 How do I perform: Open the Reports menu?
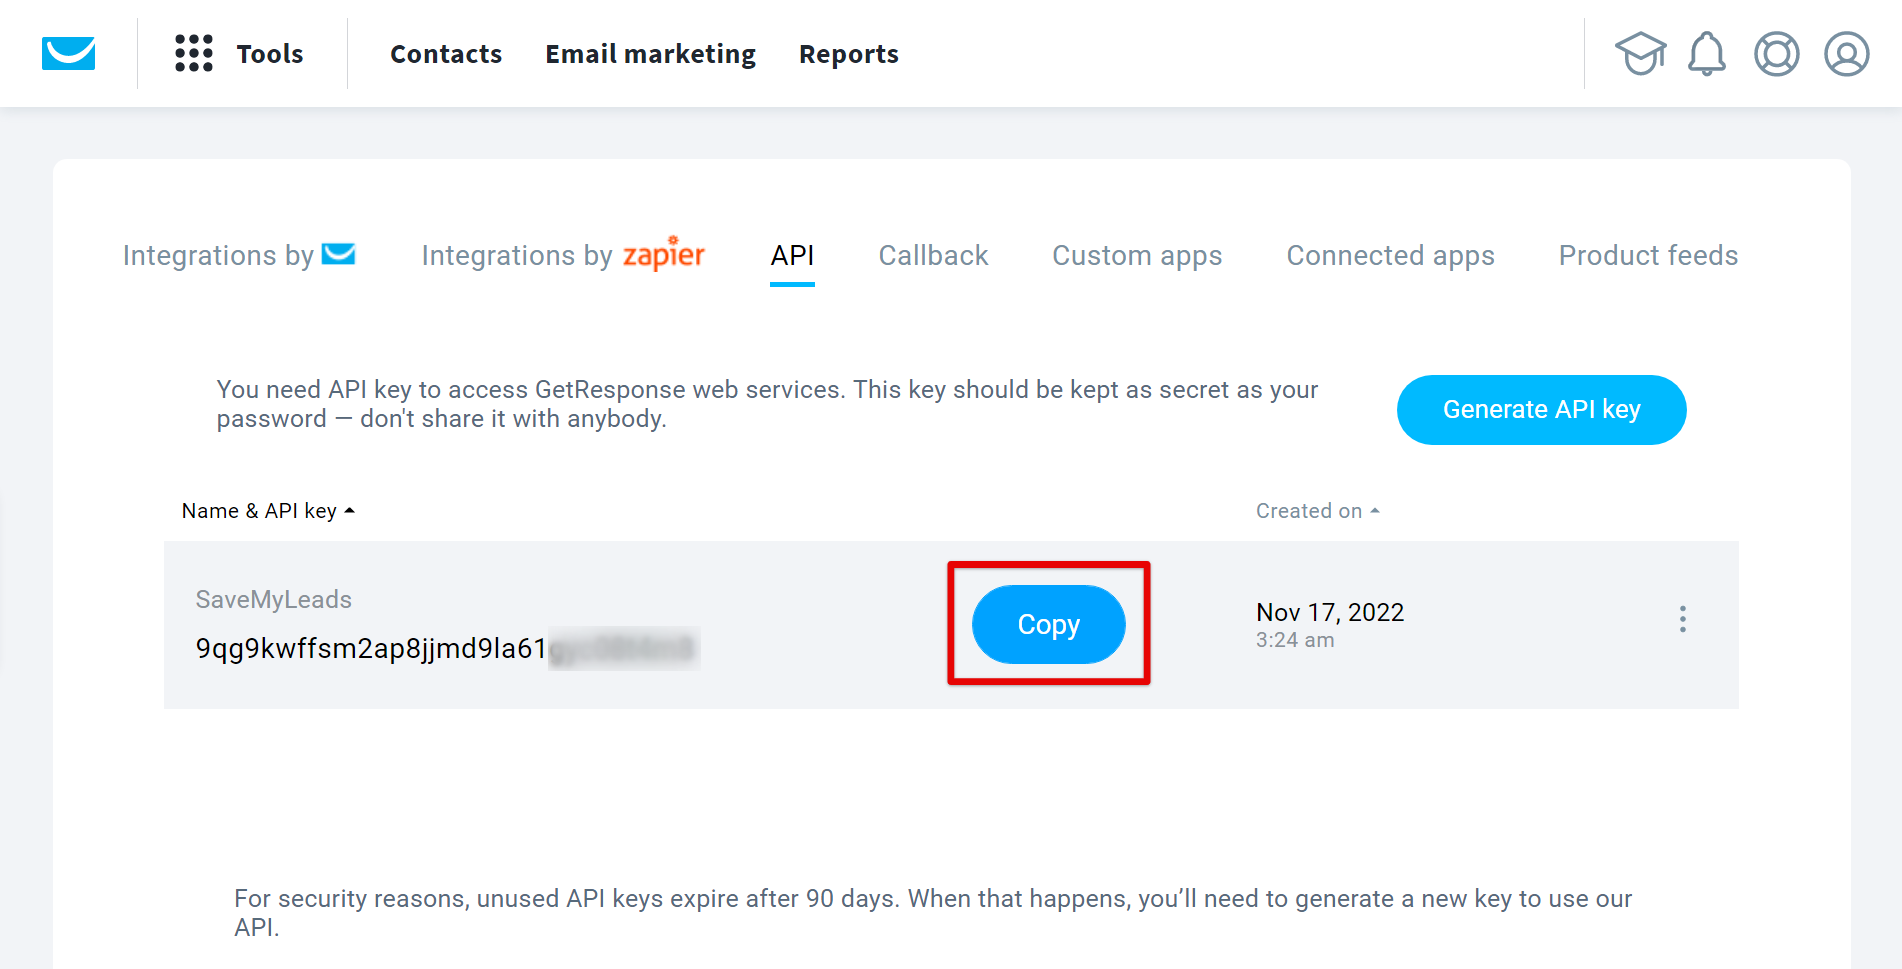tap(848, 54)
